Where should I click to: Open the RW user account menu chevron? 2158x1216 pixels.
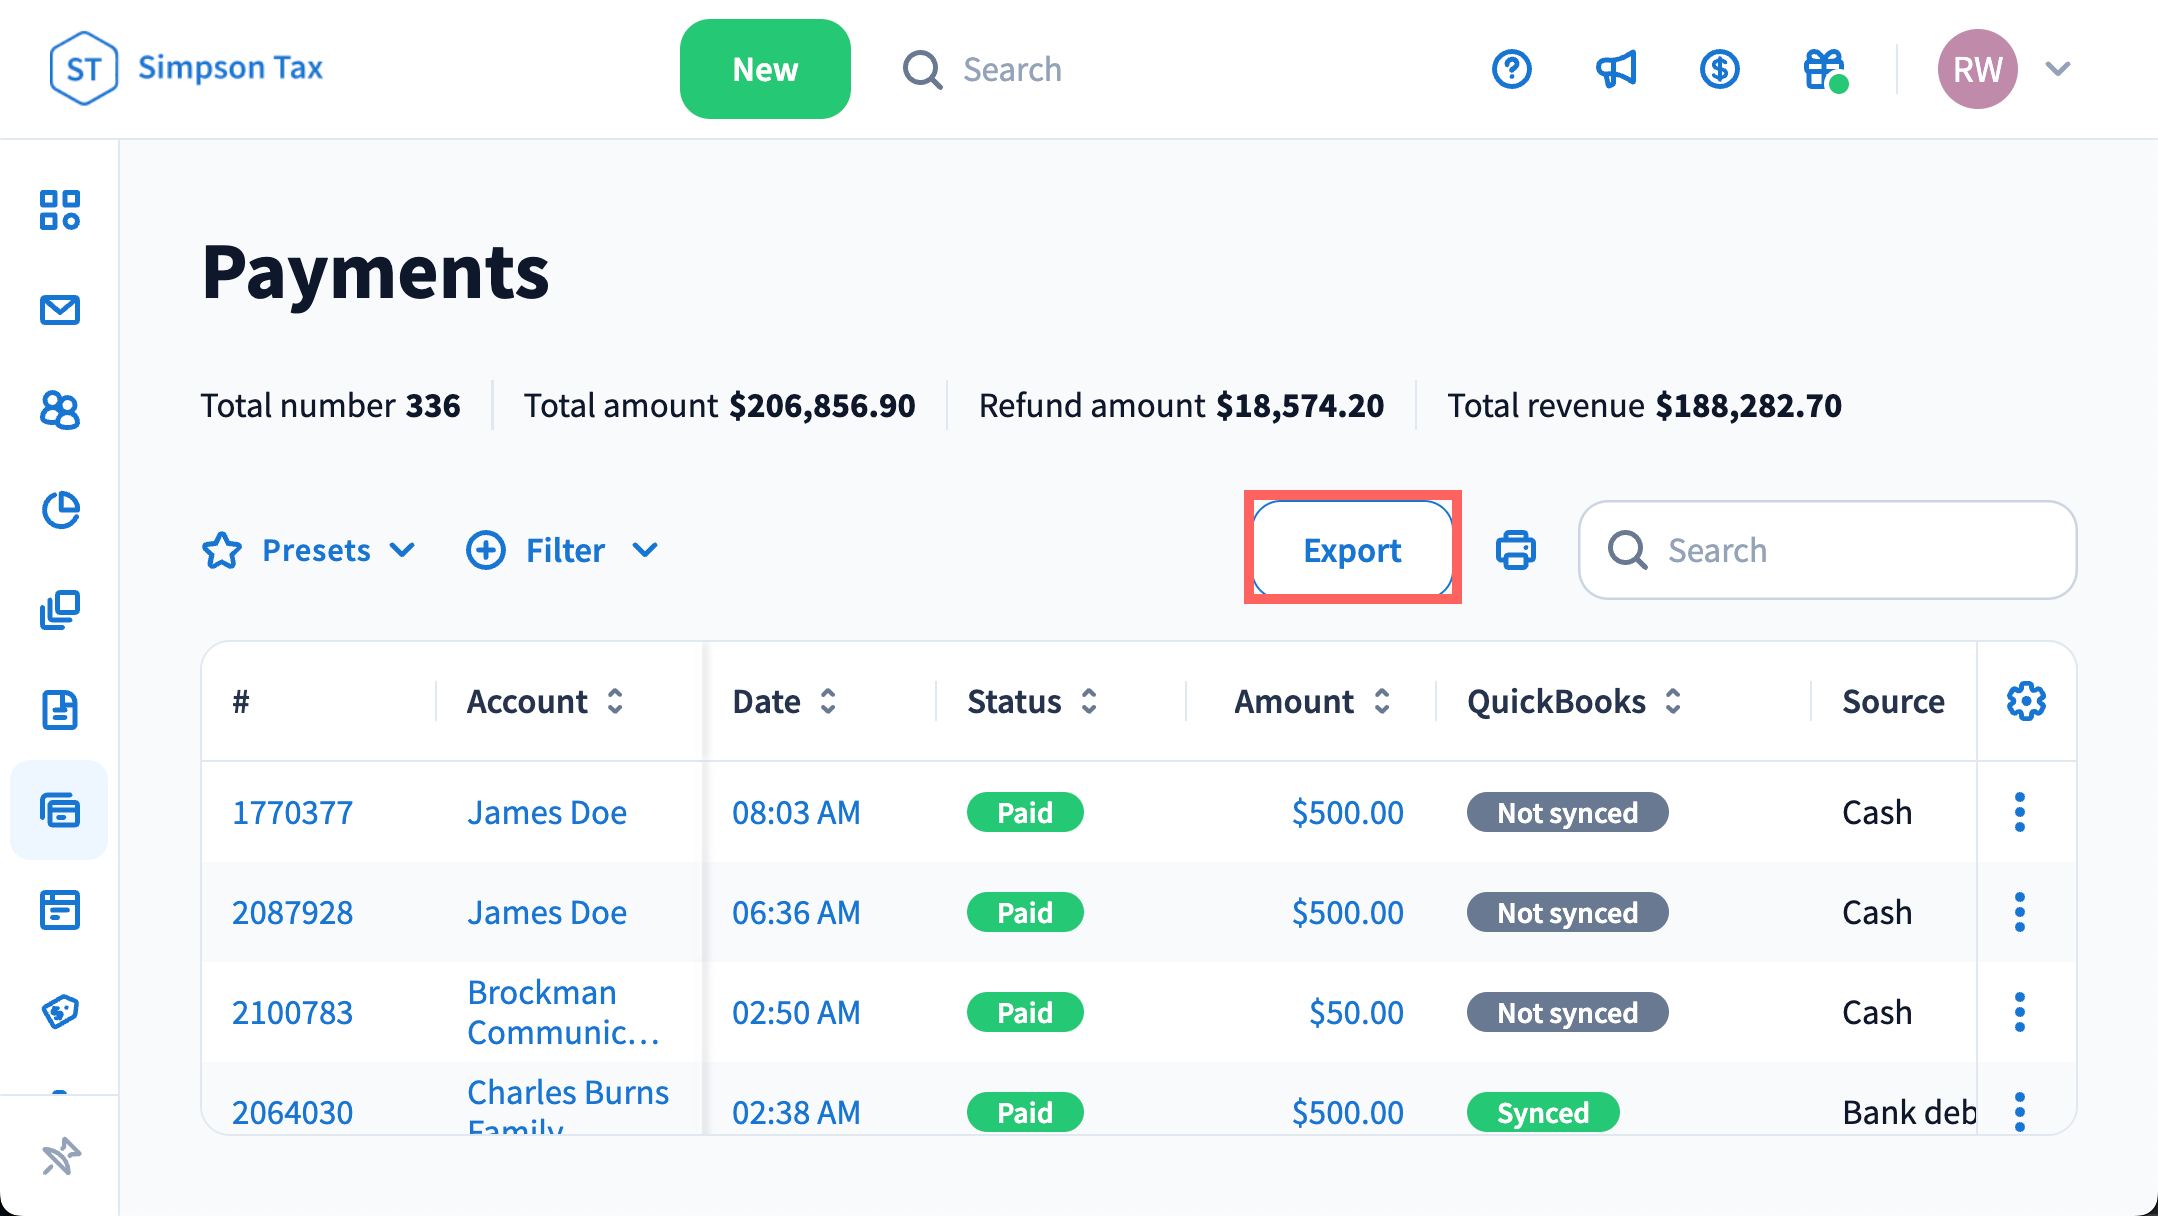[2058, 69]
